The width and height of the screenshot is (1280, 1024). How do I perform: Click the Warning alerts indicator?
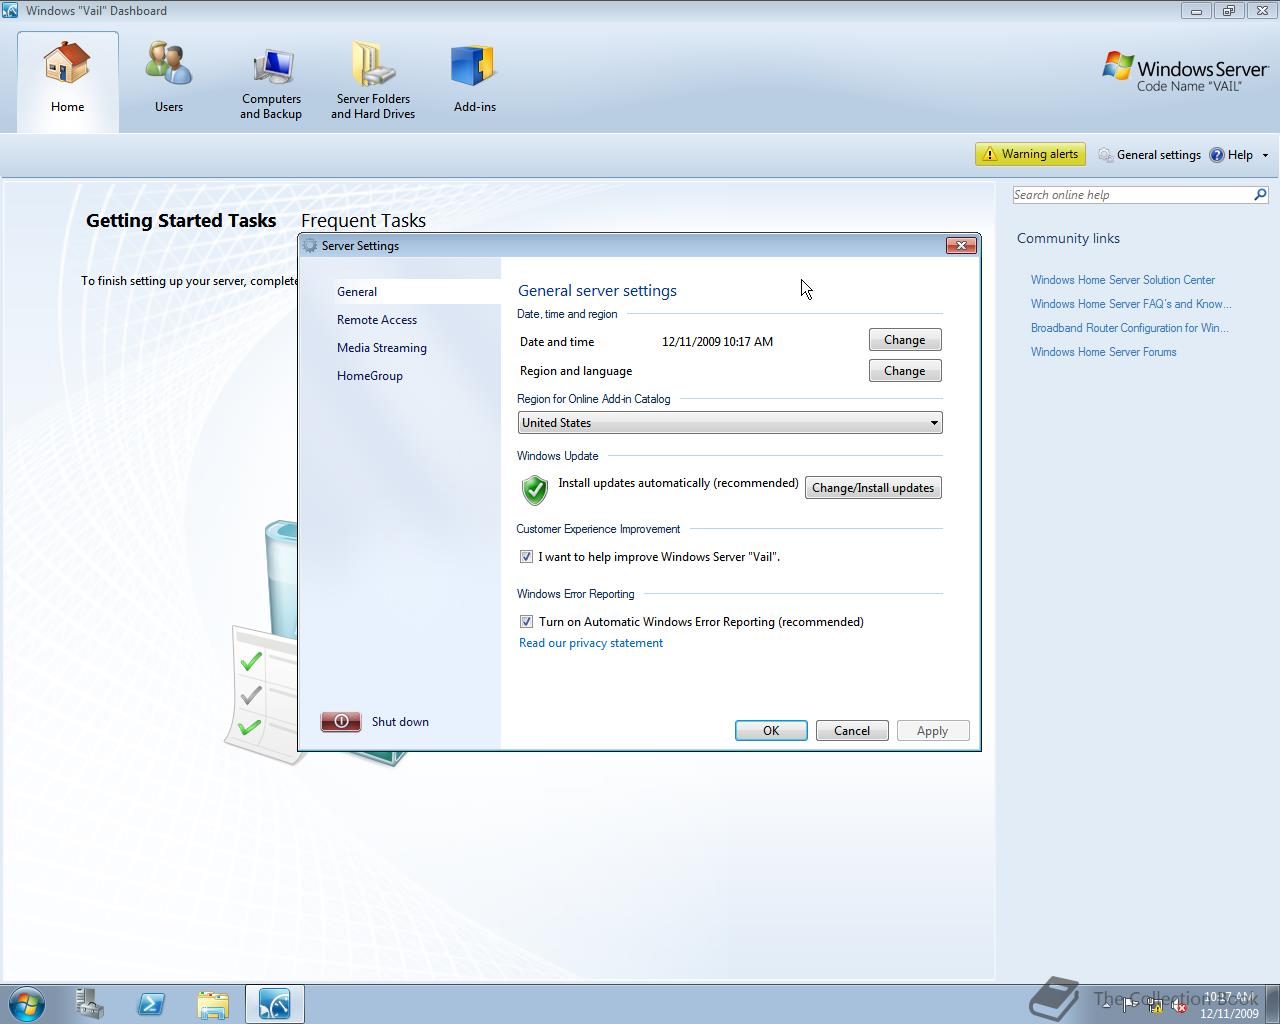pyautogui.click(x=1030, y=154)
